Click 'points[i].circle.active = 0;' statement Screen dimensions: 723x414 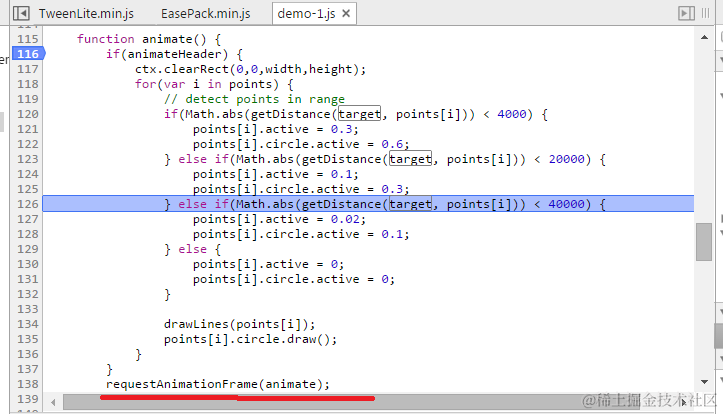coord(294,279)
